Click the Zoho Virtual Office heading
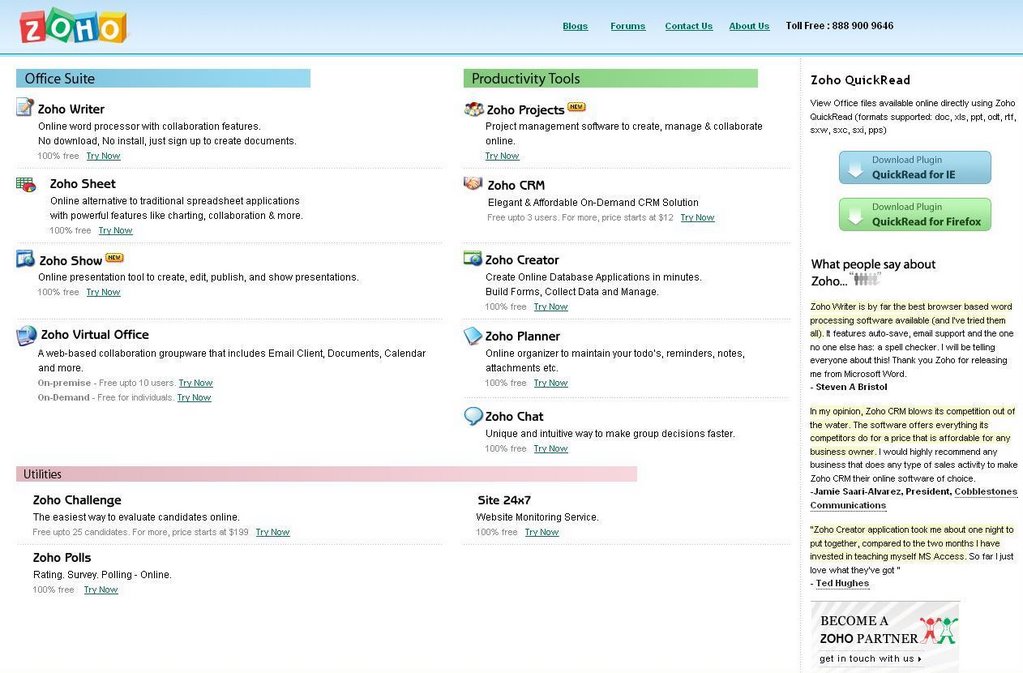 pos(95,335)
